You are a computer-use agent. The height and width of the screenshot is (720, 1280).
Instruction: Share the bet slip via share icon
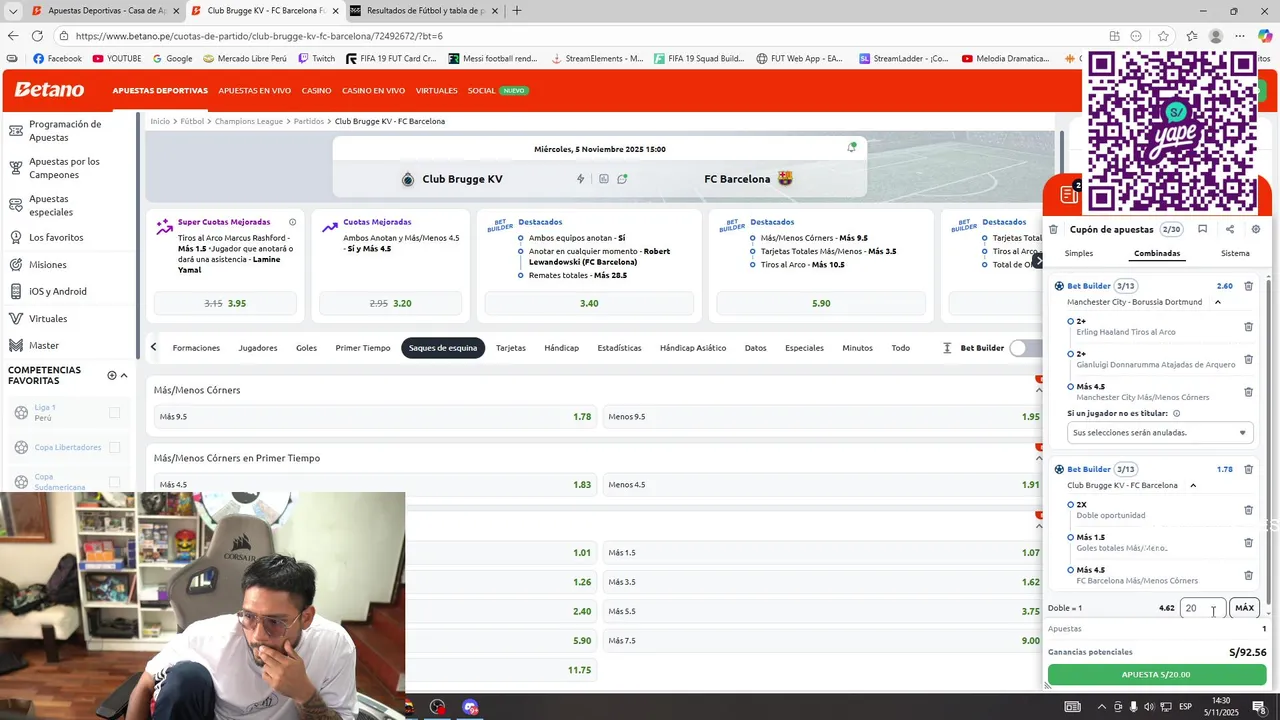tap(1229, 229)
